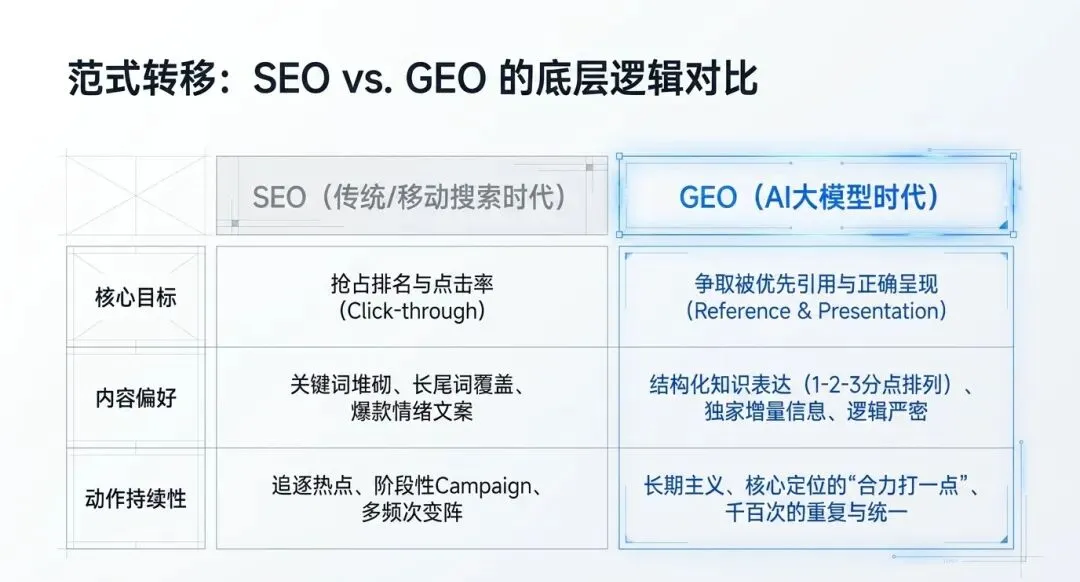Click the 动作持续性 row label
Viewport: 1080px width, 582px height.
136,498
